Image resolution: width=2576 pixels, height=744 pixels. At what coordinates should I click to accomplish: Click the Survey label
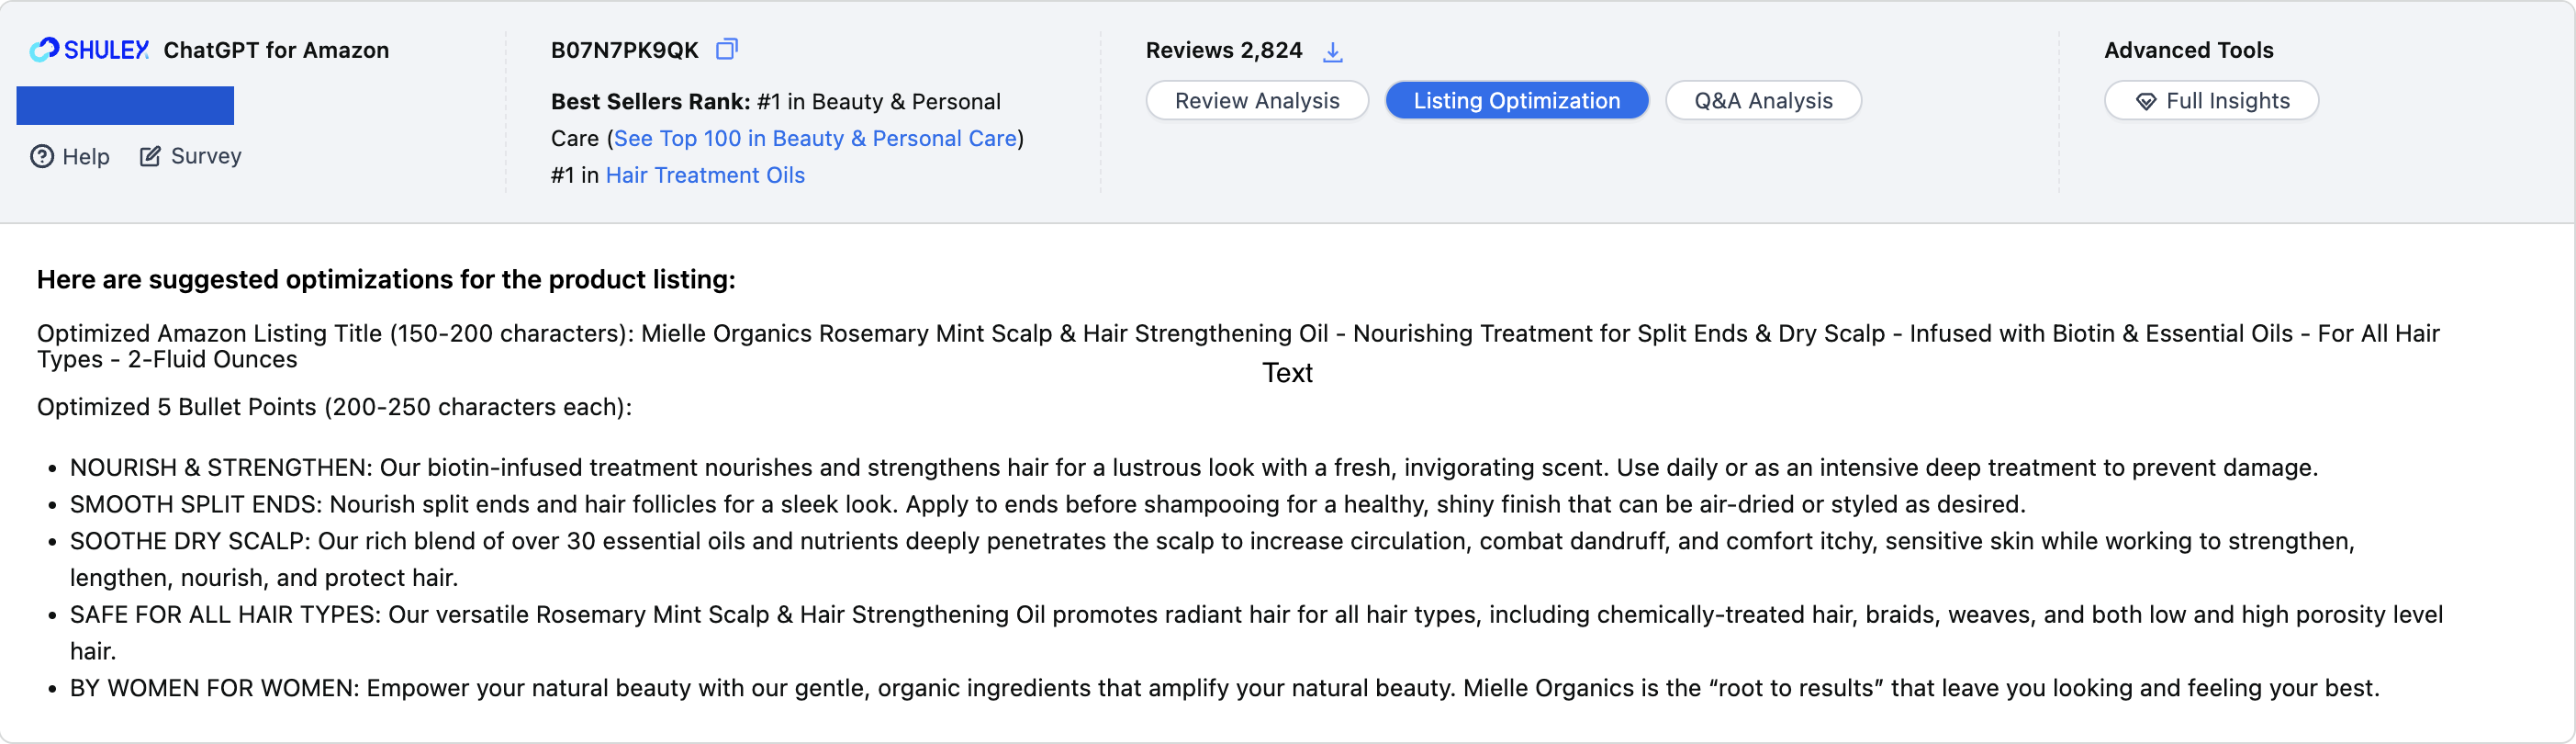pos(206,156)
